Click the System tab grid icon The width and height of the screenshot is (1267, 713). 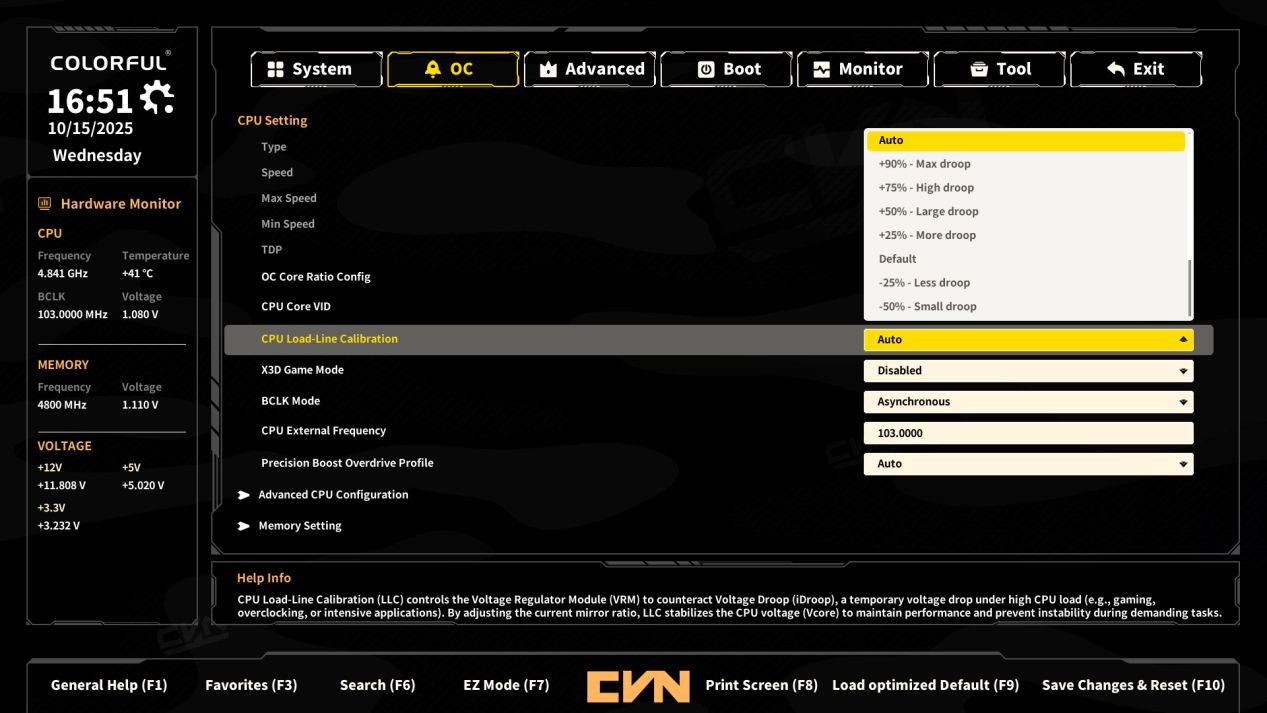(x=274, y=69)
